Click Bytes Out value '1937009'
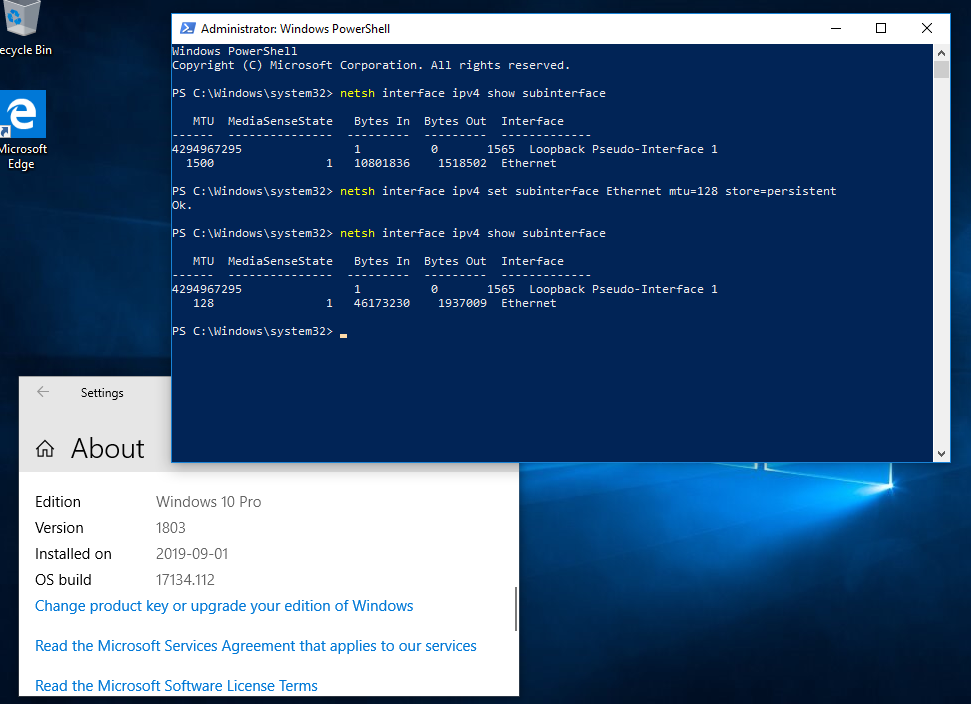 coord(462,303)
